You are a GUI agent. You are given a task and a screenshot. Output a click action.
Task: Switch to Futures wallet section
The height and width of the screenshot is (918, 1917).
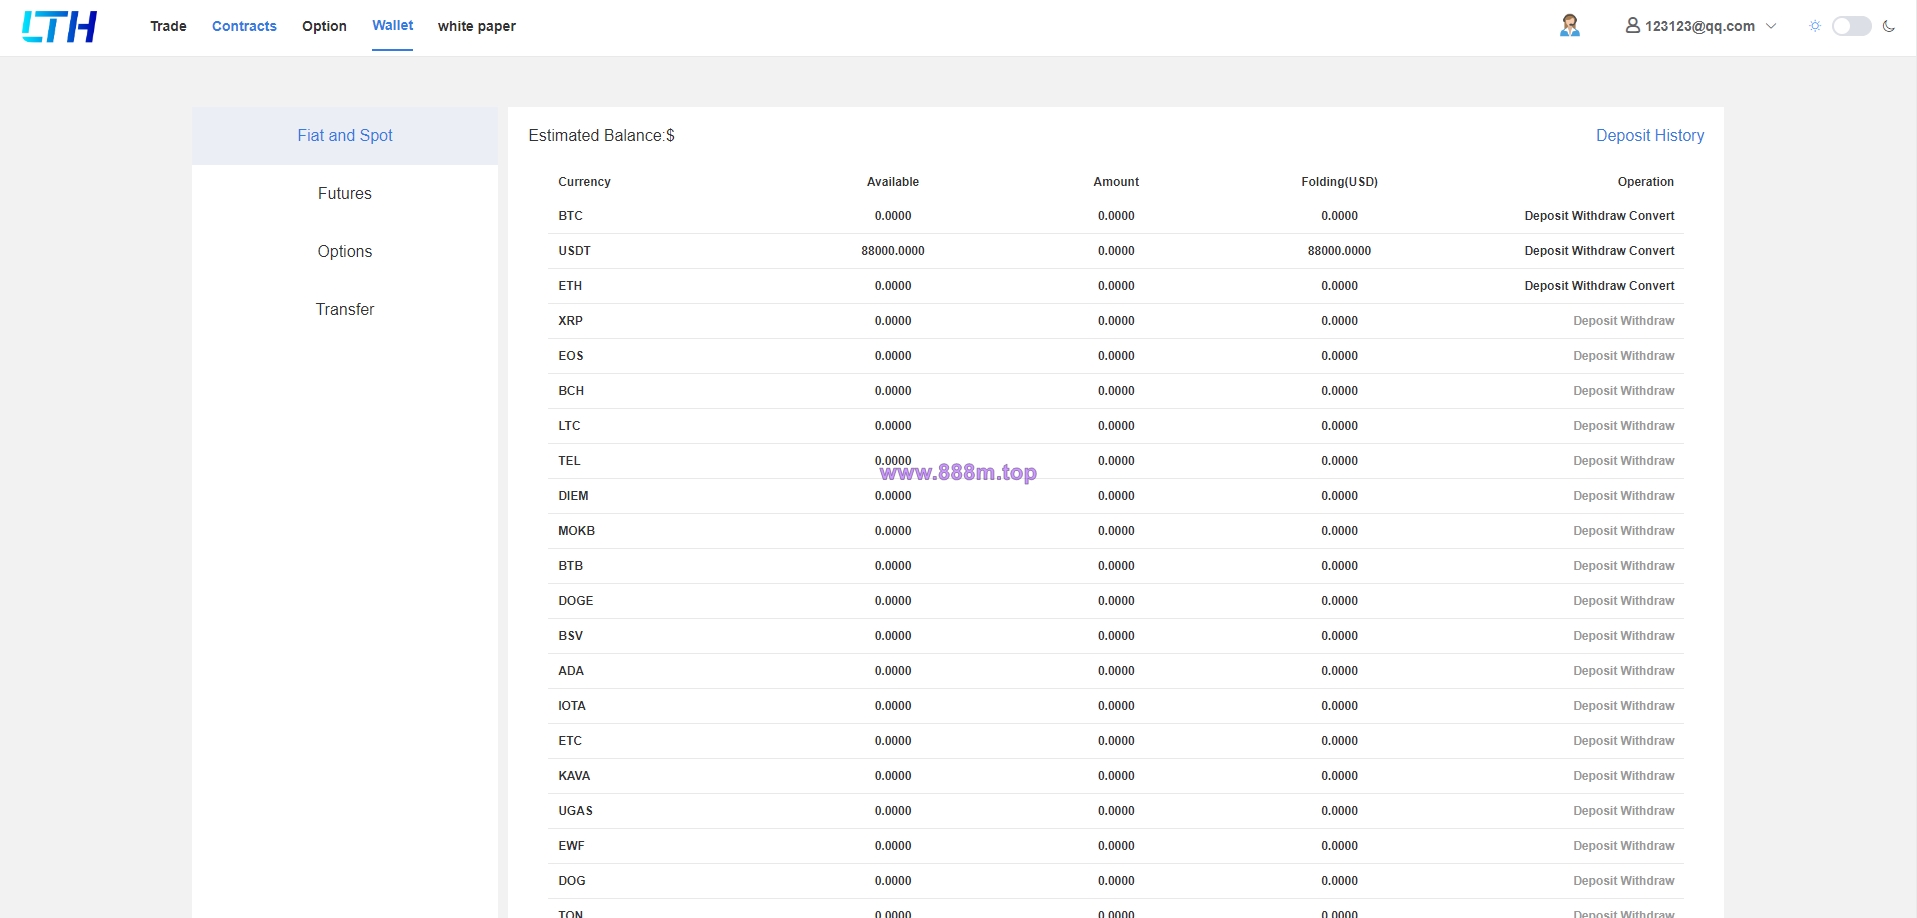345,194
